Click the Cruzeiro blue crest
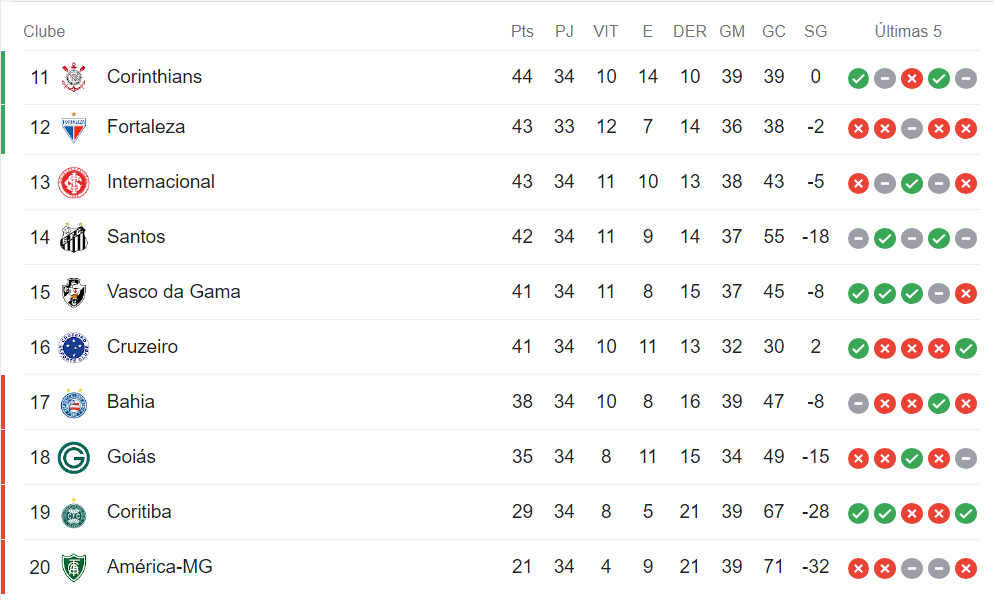Viewport: 994px width, 600px height. pos(74,348)
